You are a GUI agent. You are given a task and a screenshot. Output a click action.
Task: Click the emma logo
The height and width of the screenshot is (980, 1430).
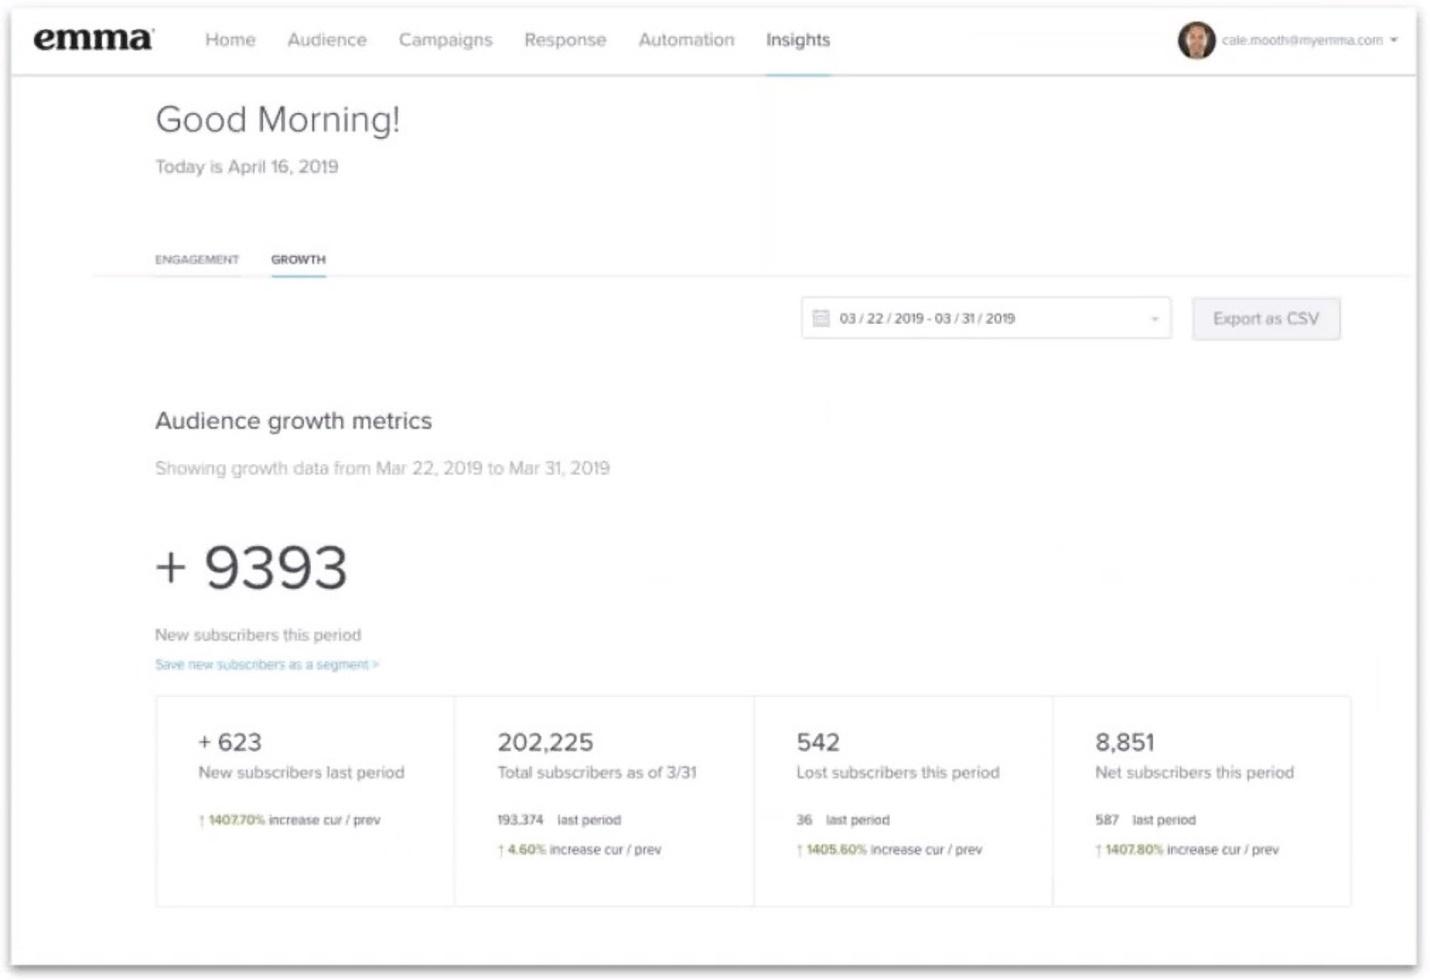pos(93,39)
